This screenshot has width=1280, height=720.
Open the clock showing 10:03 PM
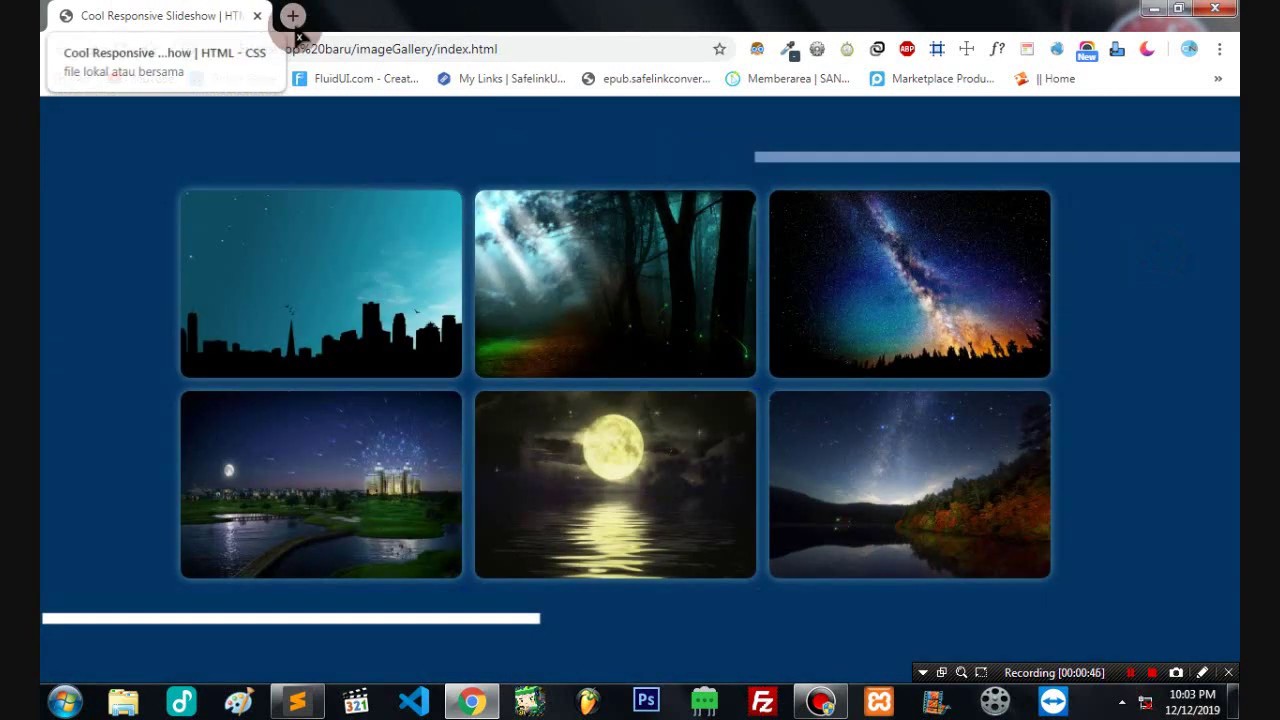[x=1192, y=702]
